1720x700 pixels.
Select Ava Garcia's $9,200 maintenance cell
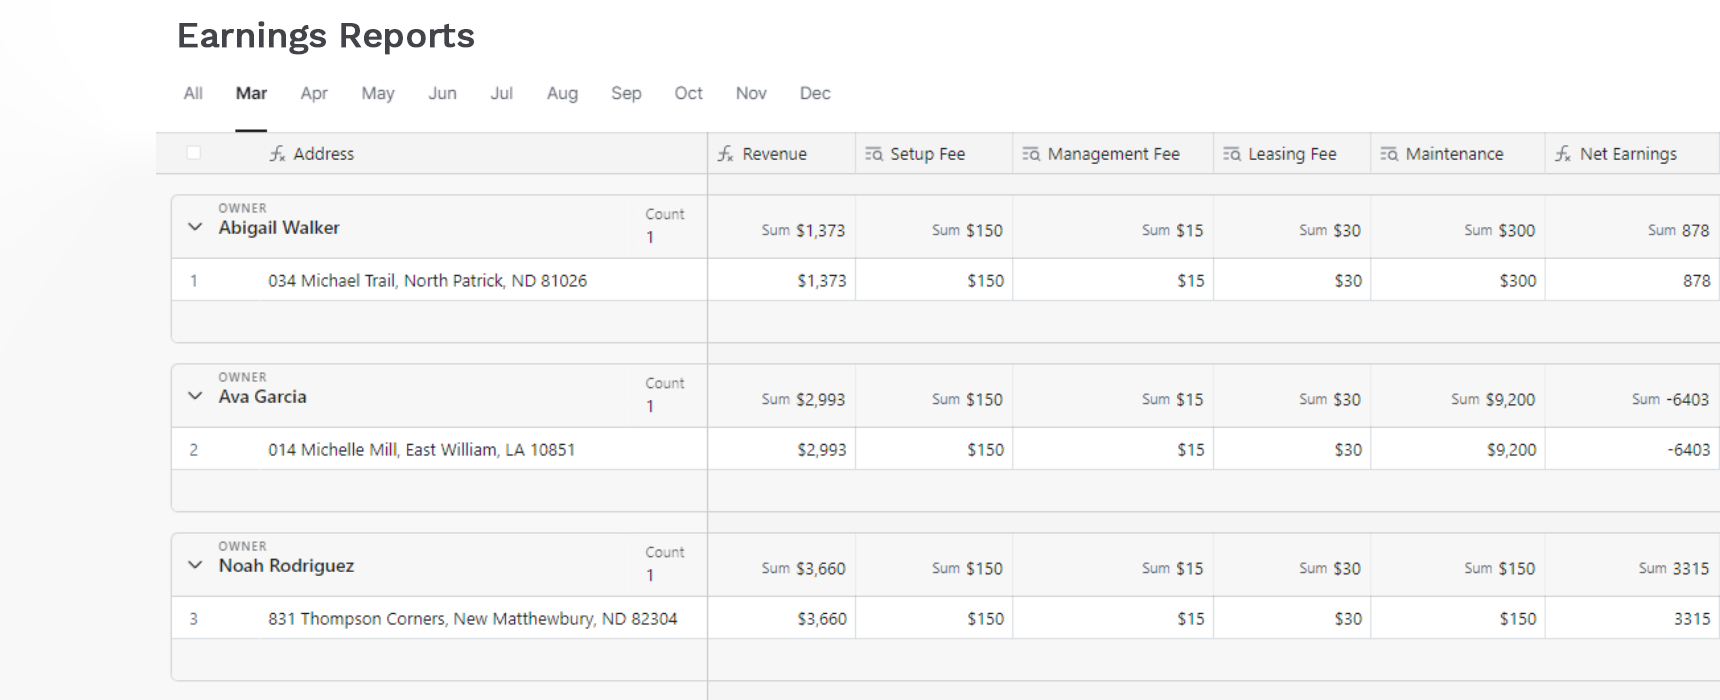click(1510, 450)
